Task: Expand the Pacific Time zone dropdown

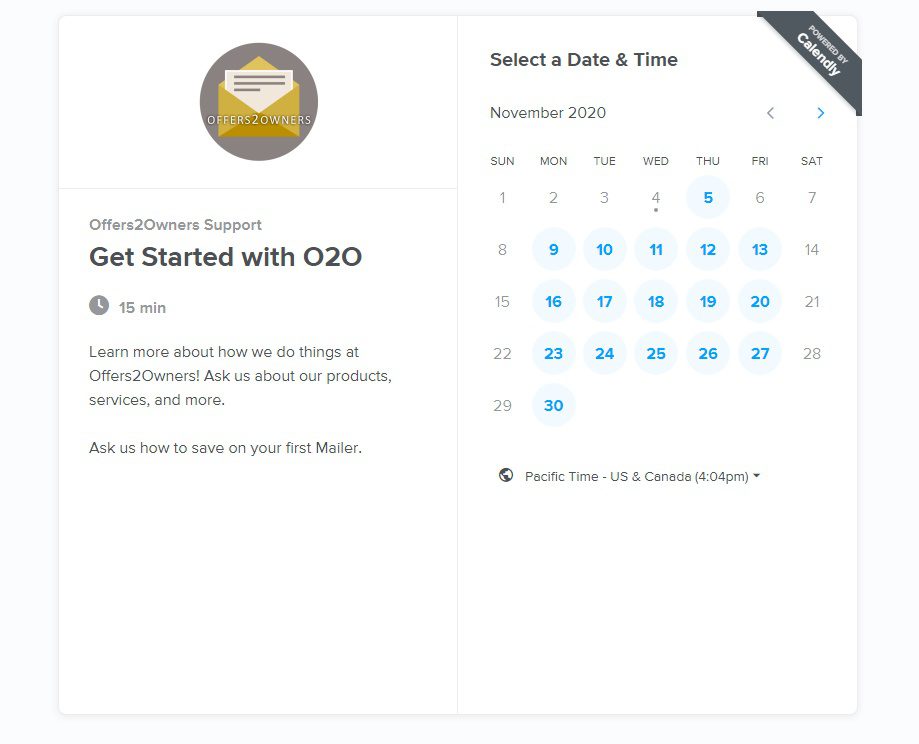Action: (x=641, y=476)
